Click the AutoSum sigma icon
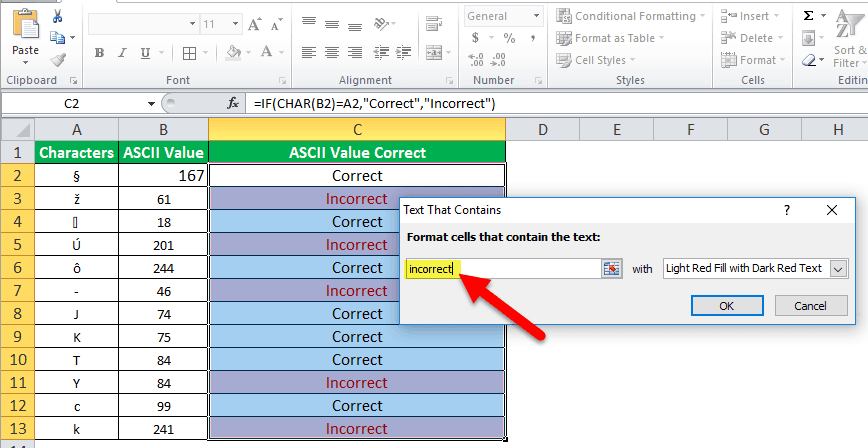The image size is (868, 448). pos(808,16)
